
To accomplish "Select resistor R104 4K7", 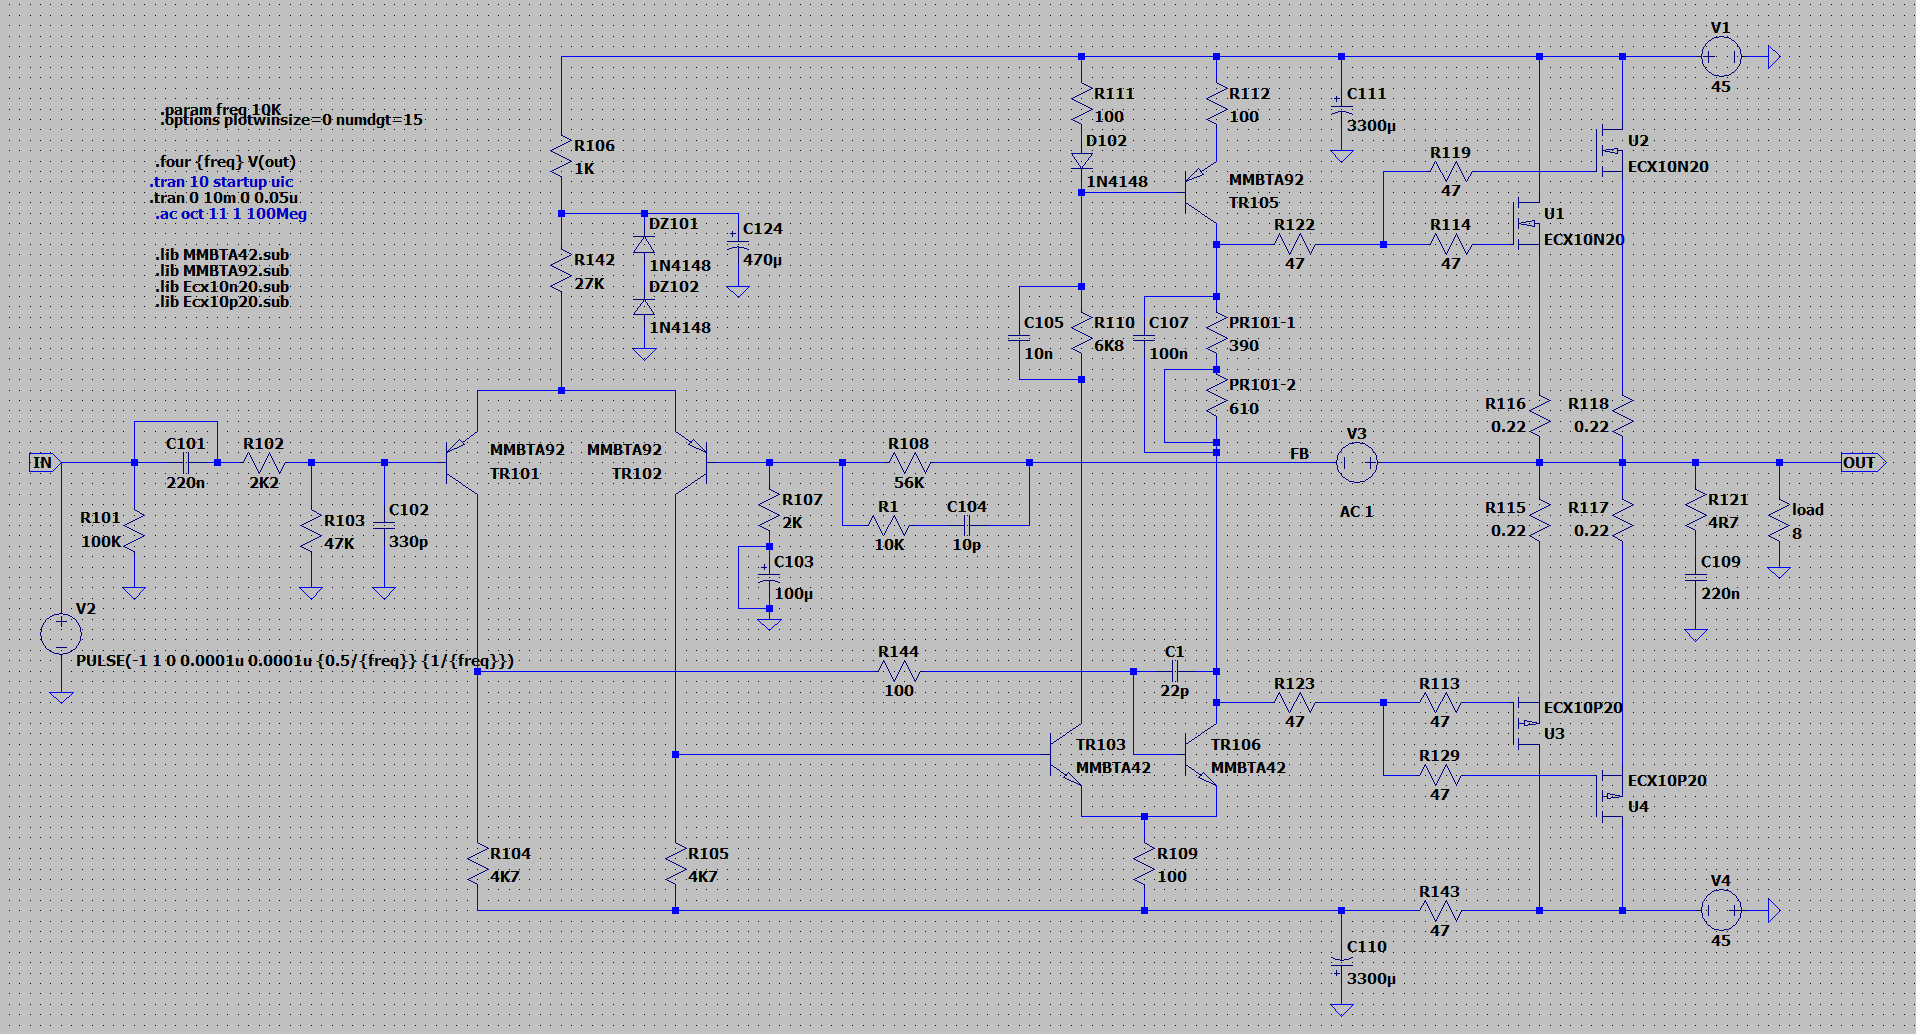I will tap(477, 865).
